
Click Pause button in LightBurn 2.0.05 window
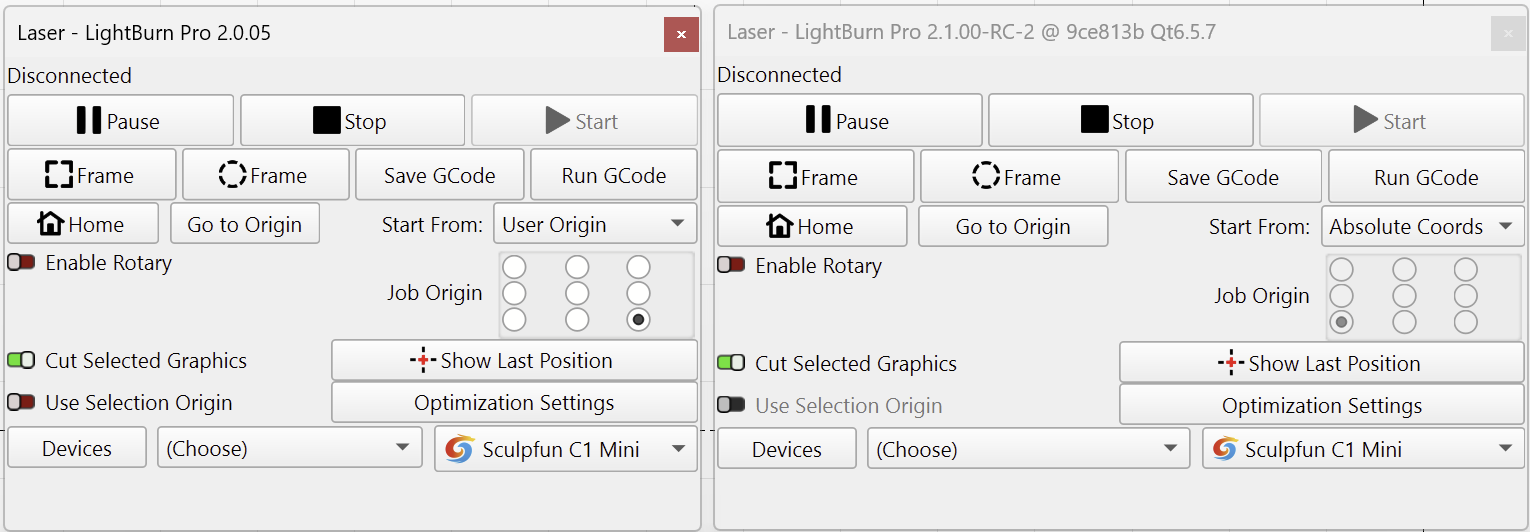pos(120,121)
